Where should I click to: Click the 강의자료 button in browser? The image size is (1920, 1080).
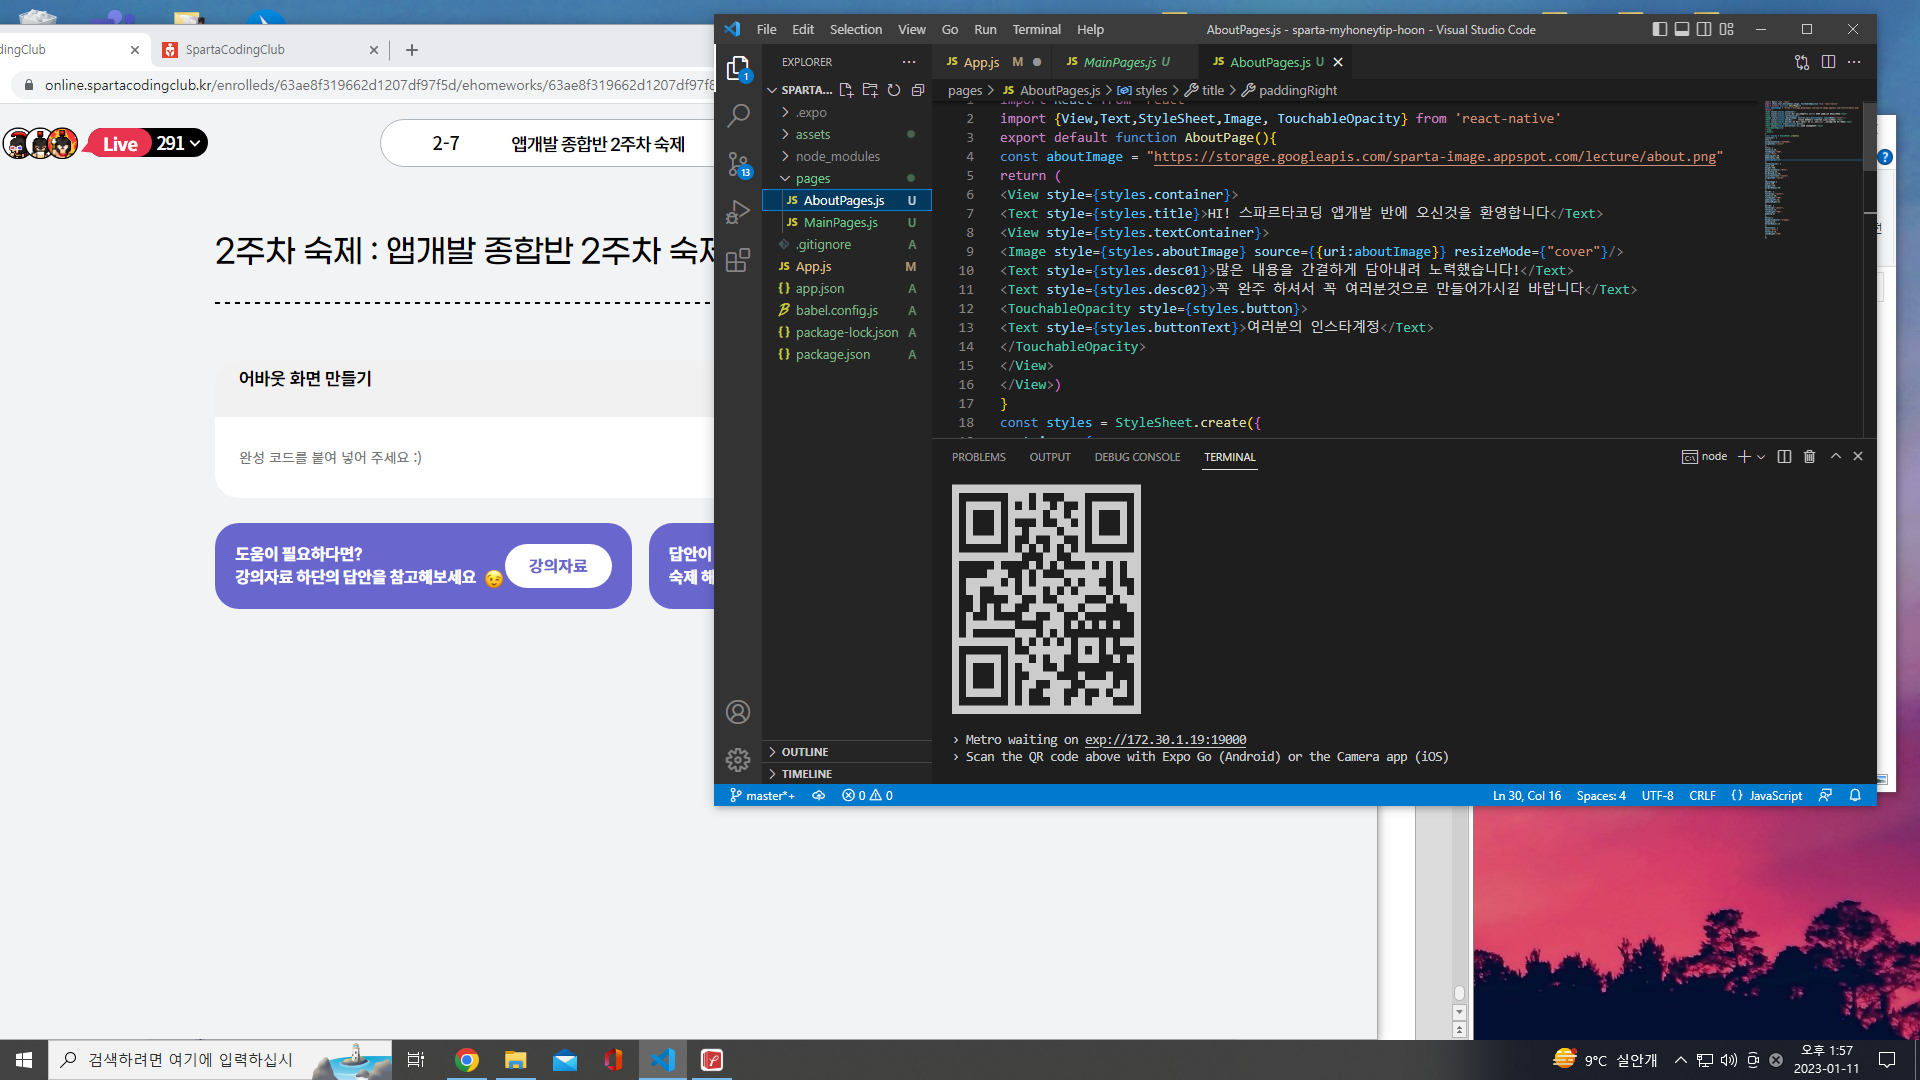tap(558, 566)
